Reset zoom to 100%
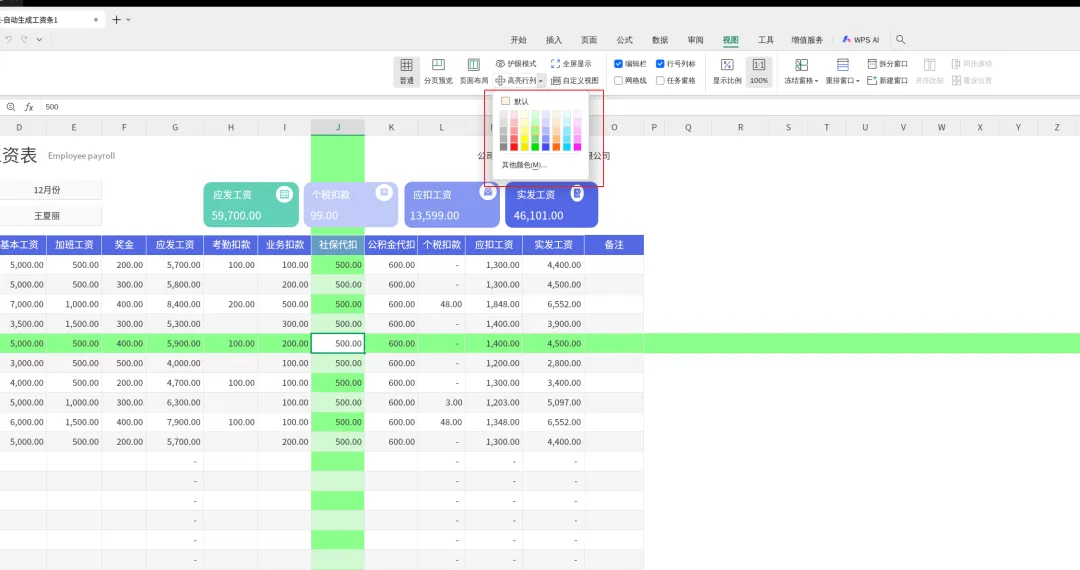Viewport: 1080px width, 570px height. 758,72
